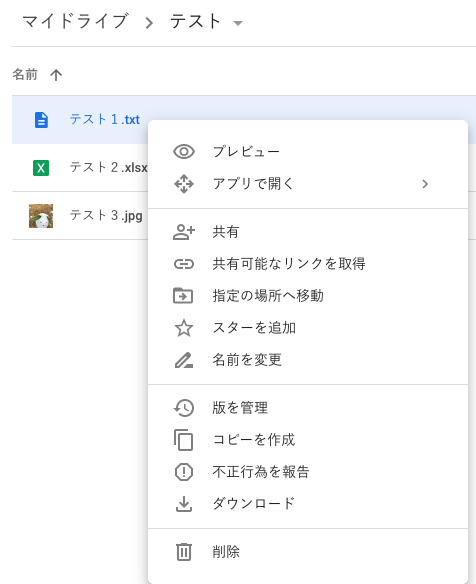Open the テスト folder dropdown arrow
This screenshot has height=584, width=476.
click(x=238, y=23)
